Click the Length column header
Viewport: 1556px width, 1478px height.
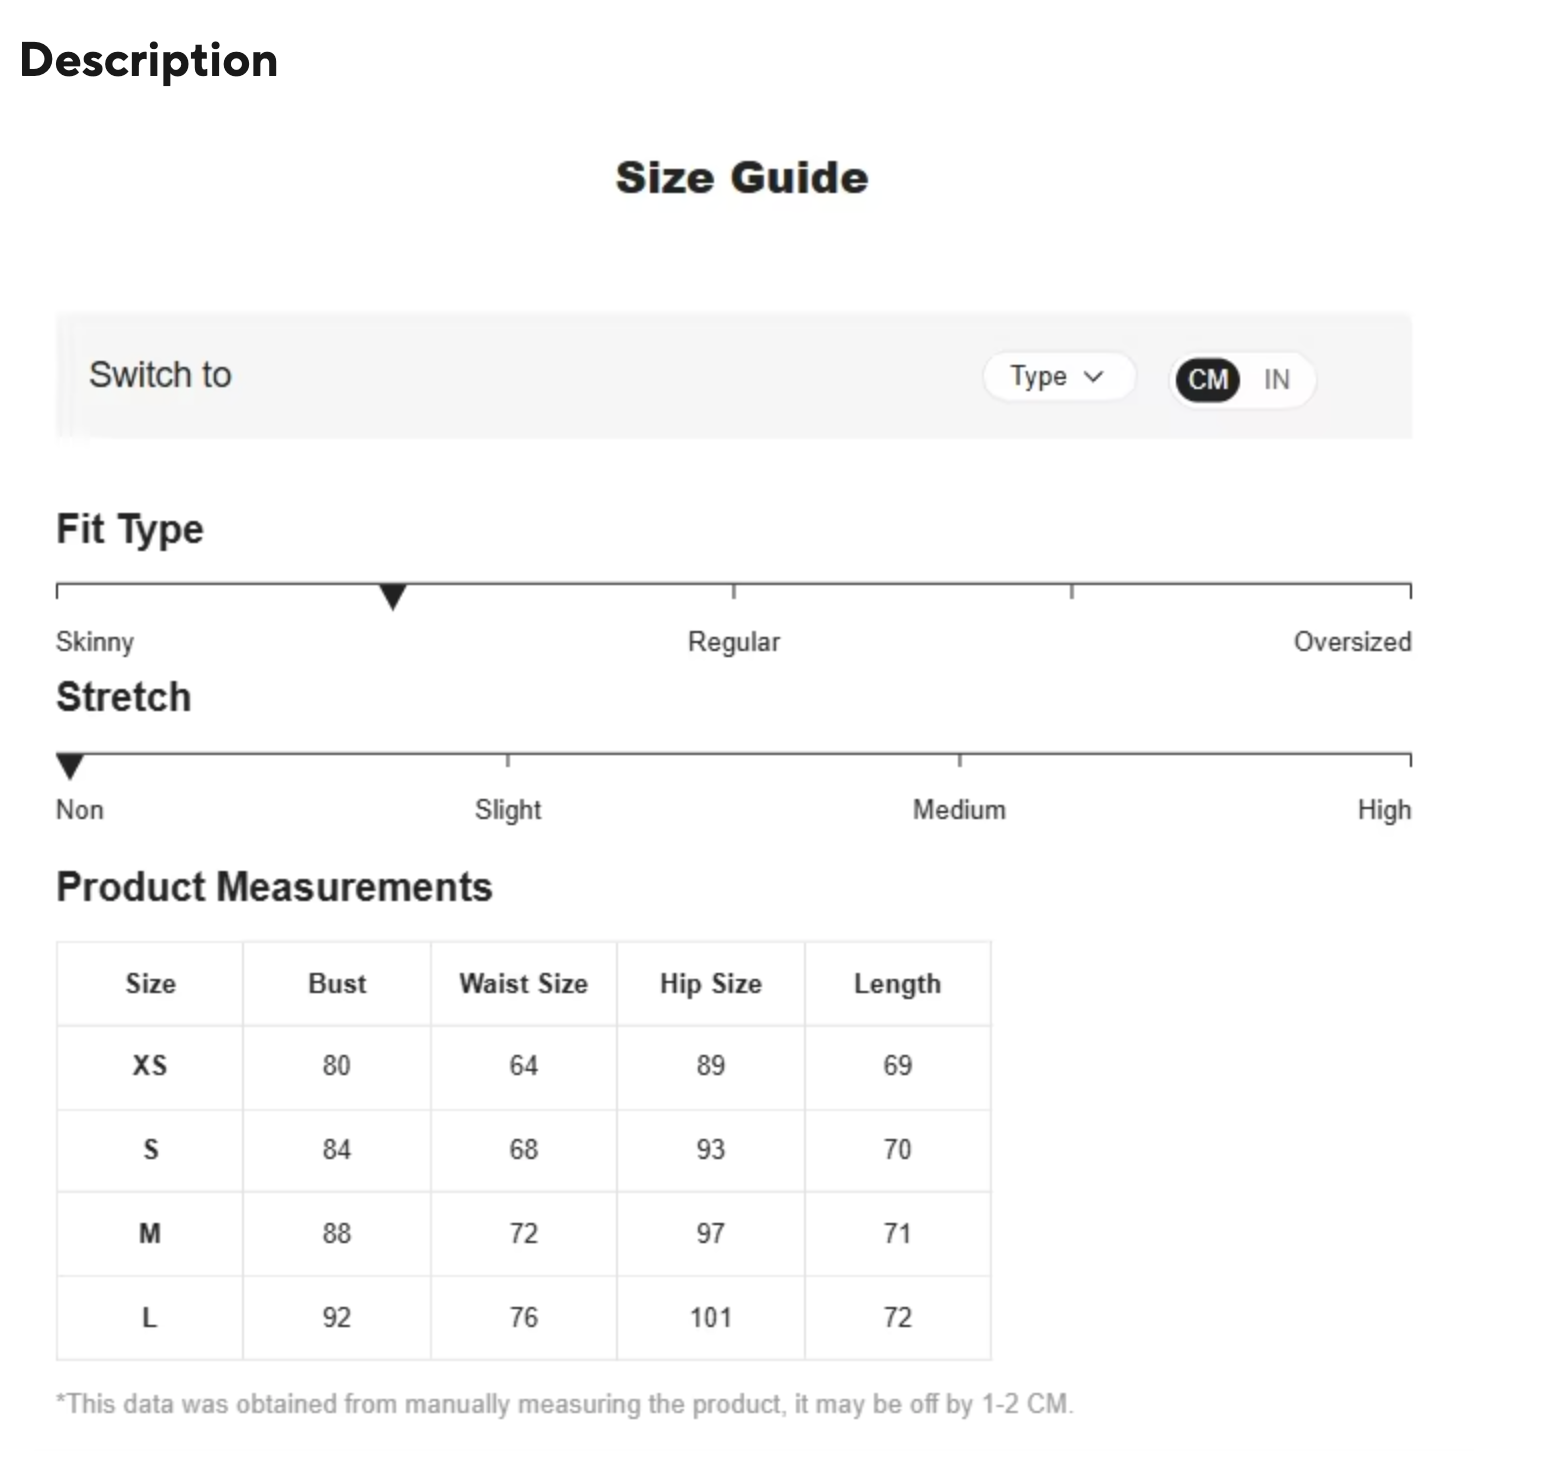click(897, 984)
